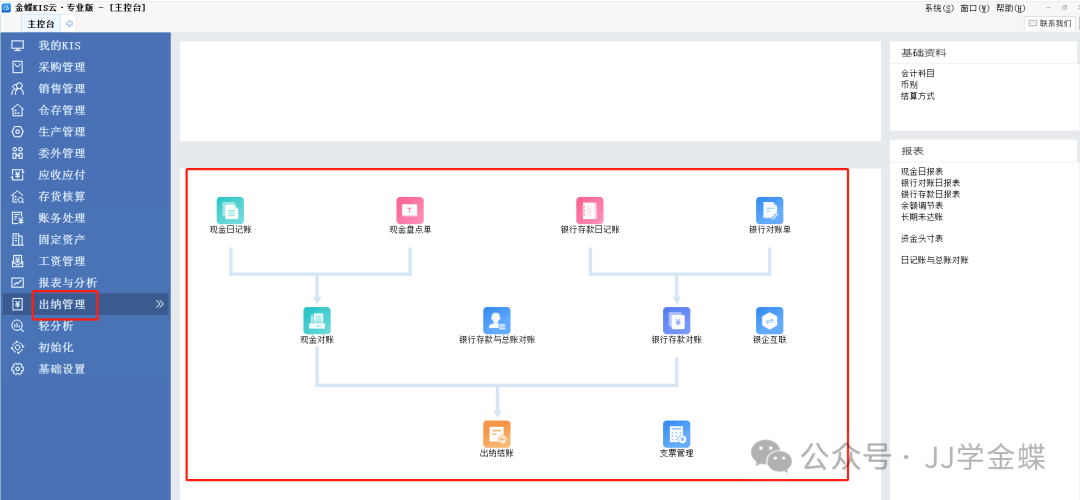Viewport: 1080px width, 500px height.
Task: Open the 现金日记账 module icon
Action: [x=230, y=210]
